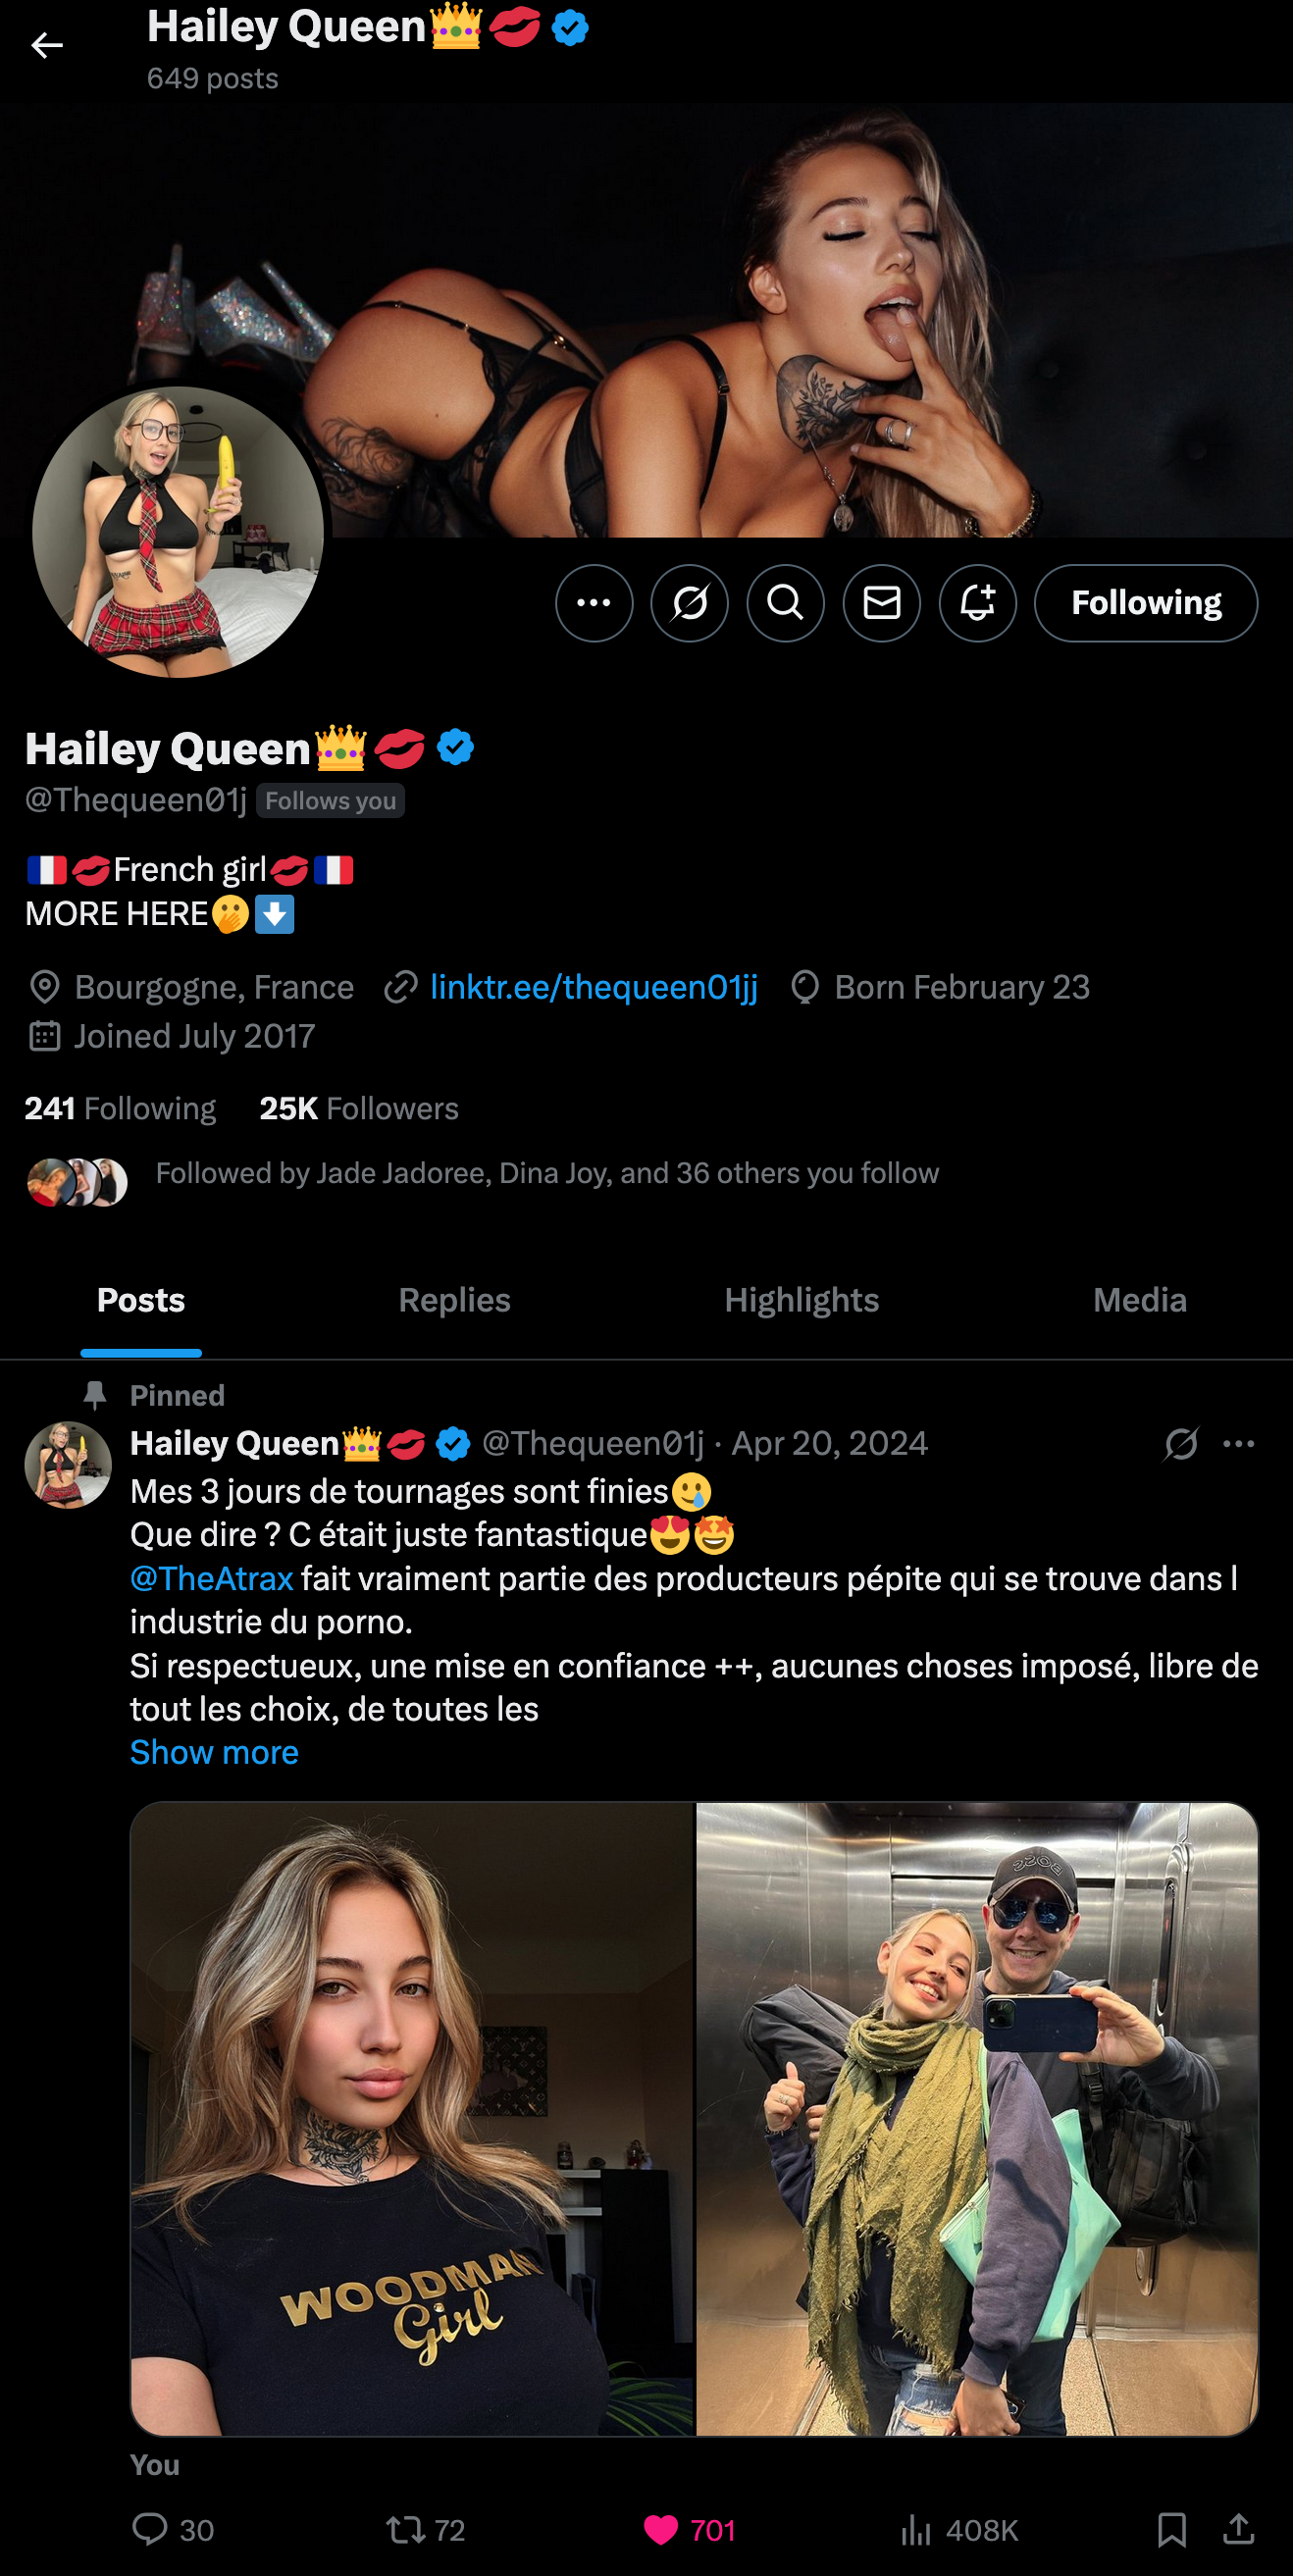Image resolution: width=1293 pixels, height=2576 pixels.
Task: Open the linktr.ee/thequeen01jj link
Action: coord(594,987)
